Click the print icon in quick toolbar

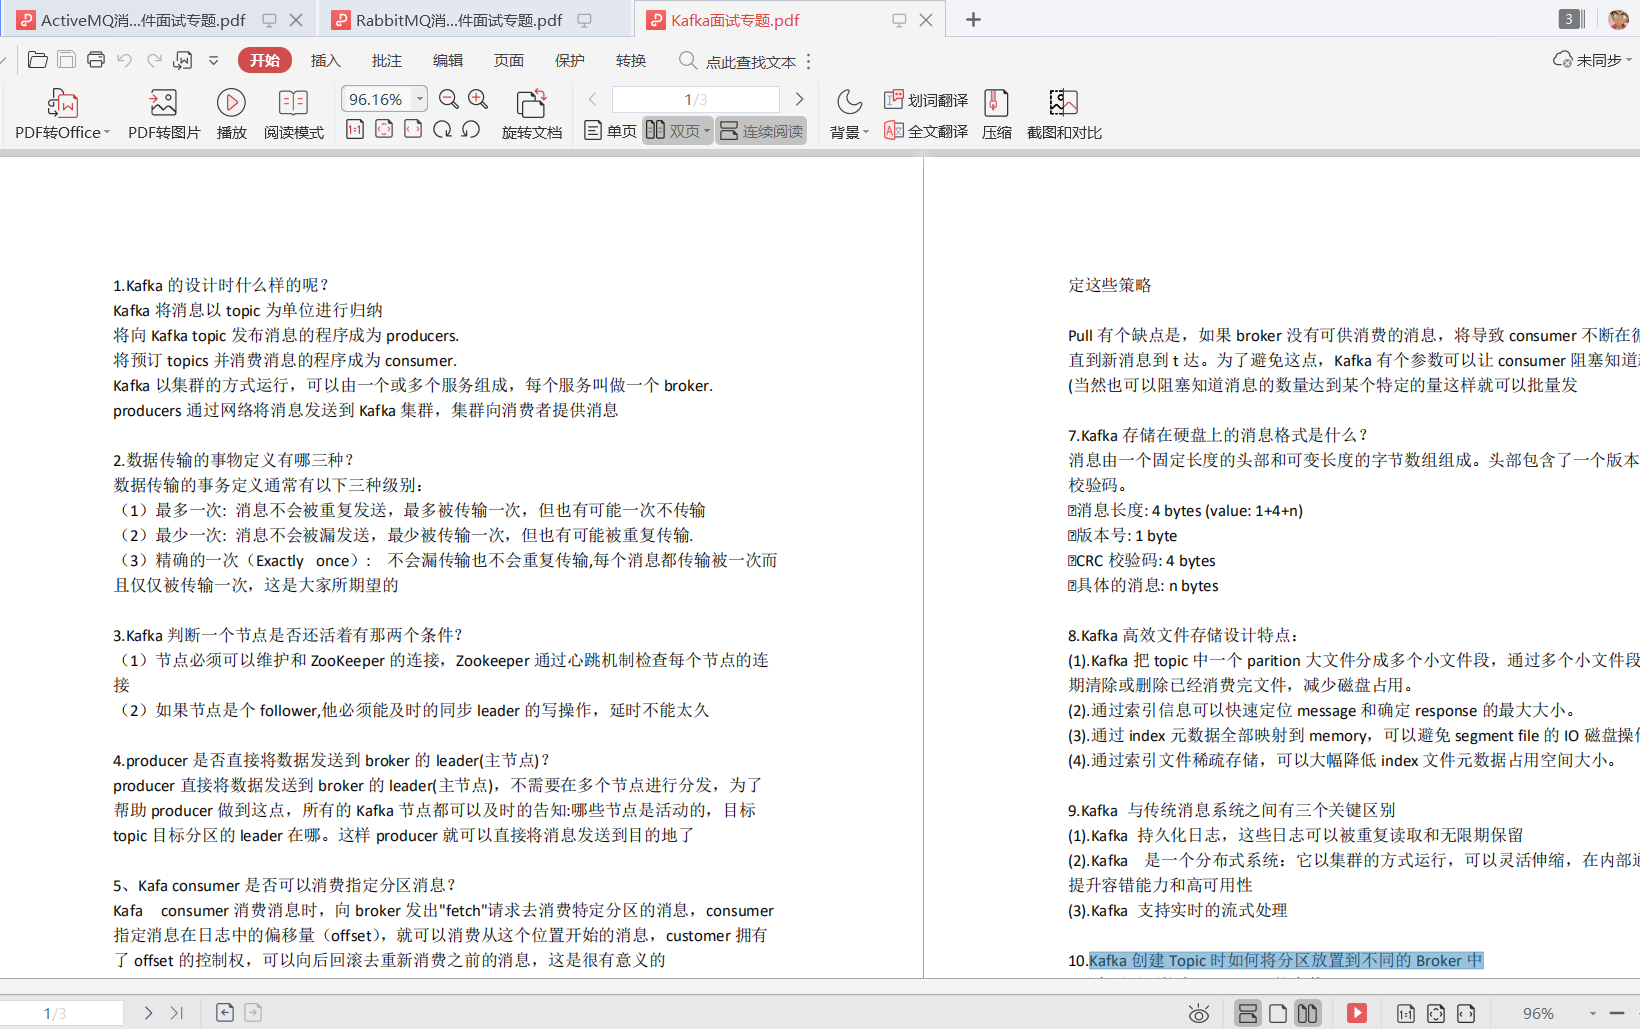(96, 60)
